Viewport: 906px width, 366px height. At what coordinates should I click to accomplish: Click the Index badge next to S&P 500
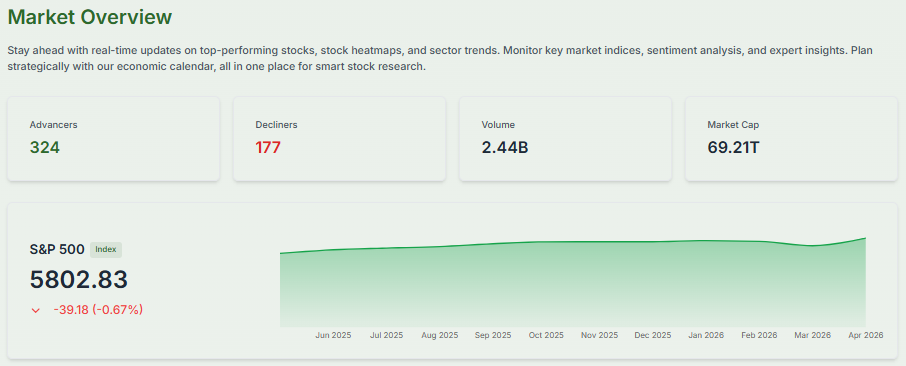click(106, 250)
